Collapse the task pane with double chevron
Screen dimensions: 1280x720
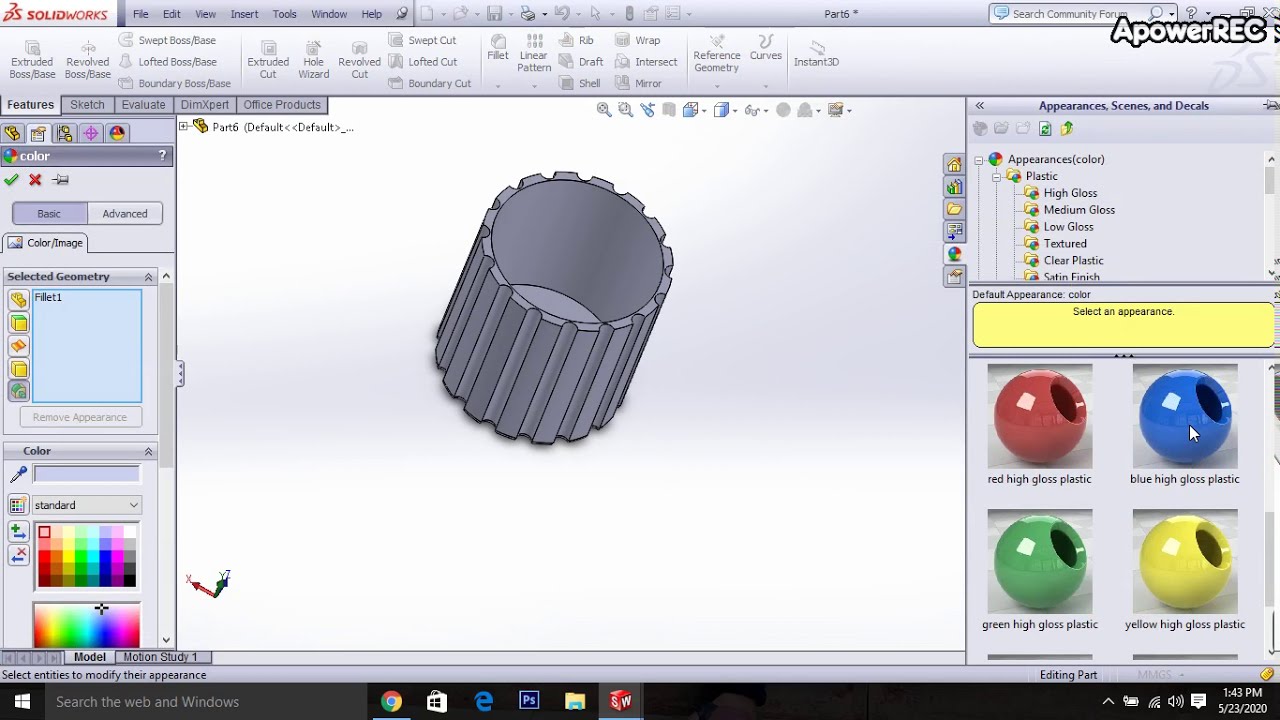point(980,106)
